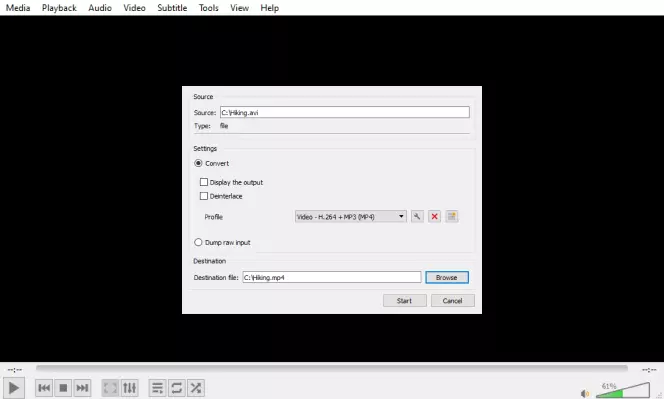This screenshot has height=399, width=664.
Task: Delete selected profile red X icon
Action: [x=434, y=216]
